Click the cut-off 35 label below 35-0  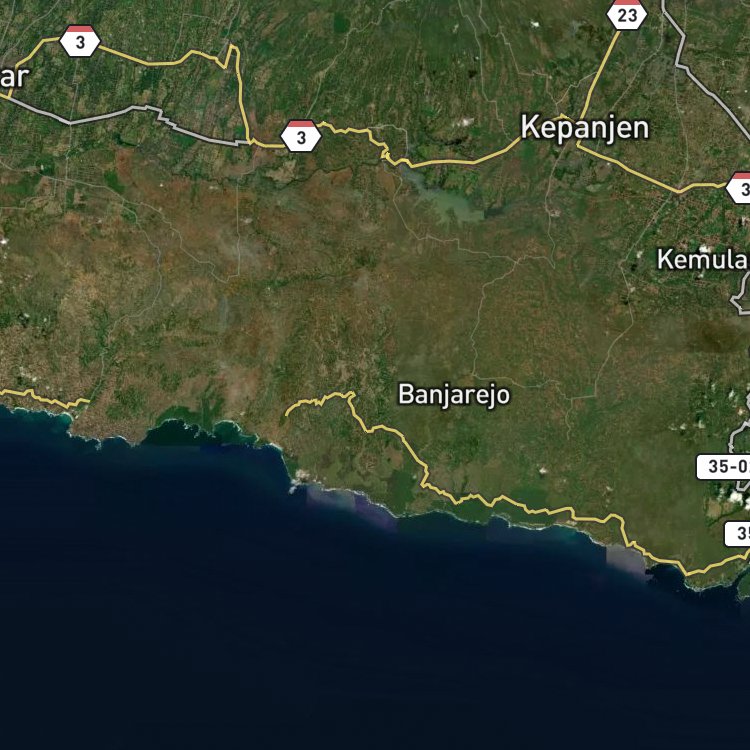[x=738, y=534]
